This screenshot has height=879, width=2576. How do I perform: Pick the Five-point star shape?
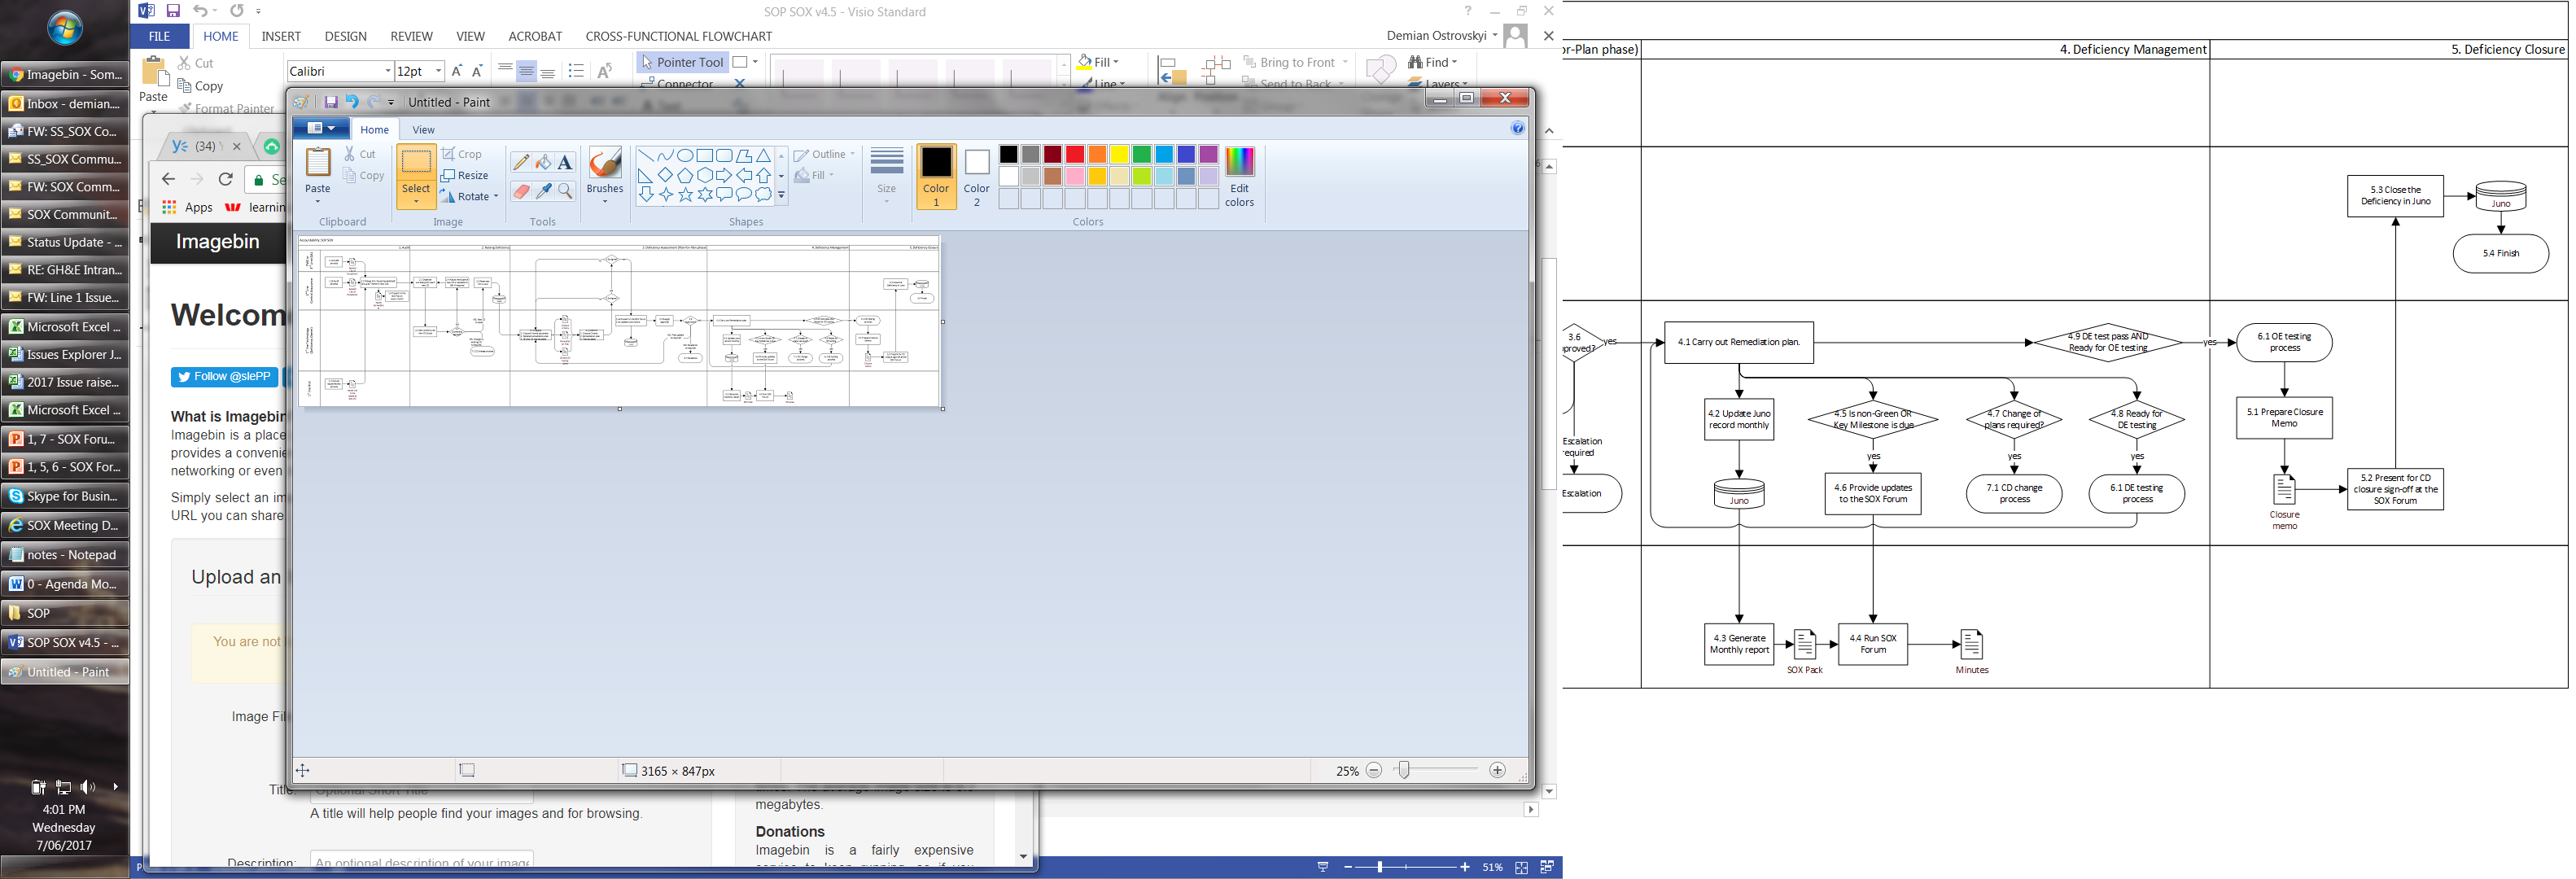pyautogui.click(x=685, y=195)
